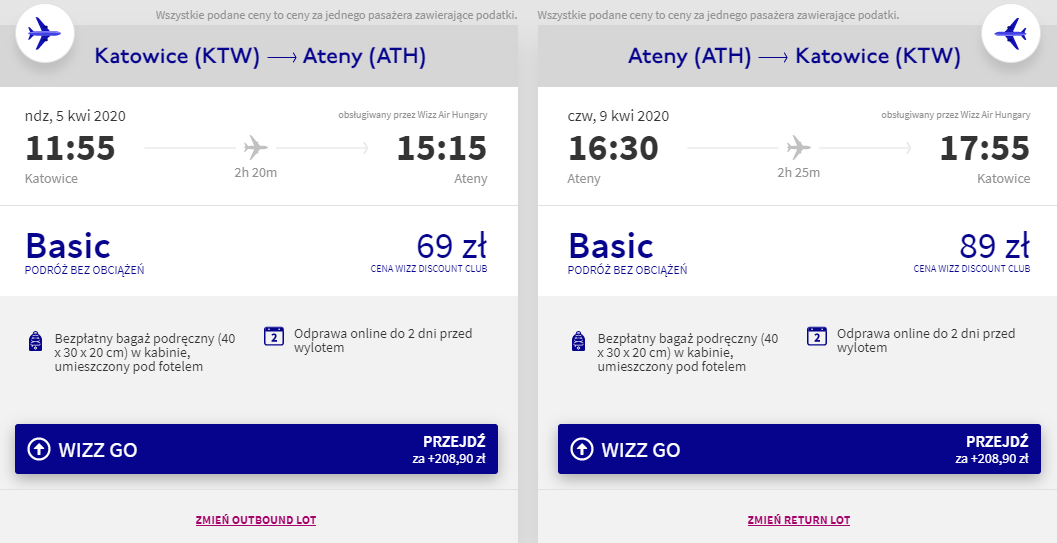The image size is (1057, 543).
Task: Open the ZMIEŃ RETURN LOT link
Action: pos(798,520)
